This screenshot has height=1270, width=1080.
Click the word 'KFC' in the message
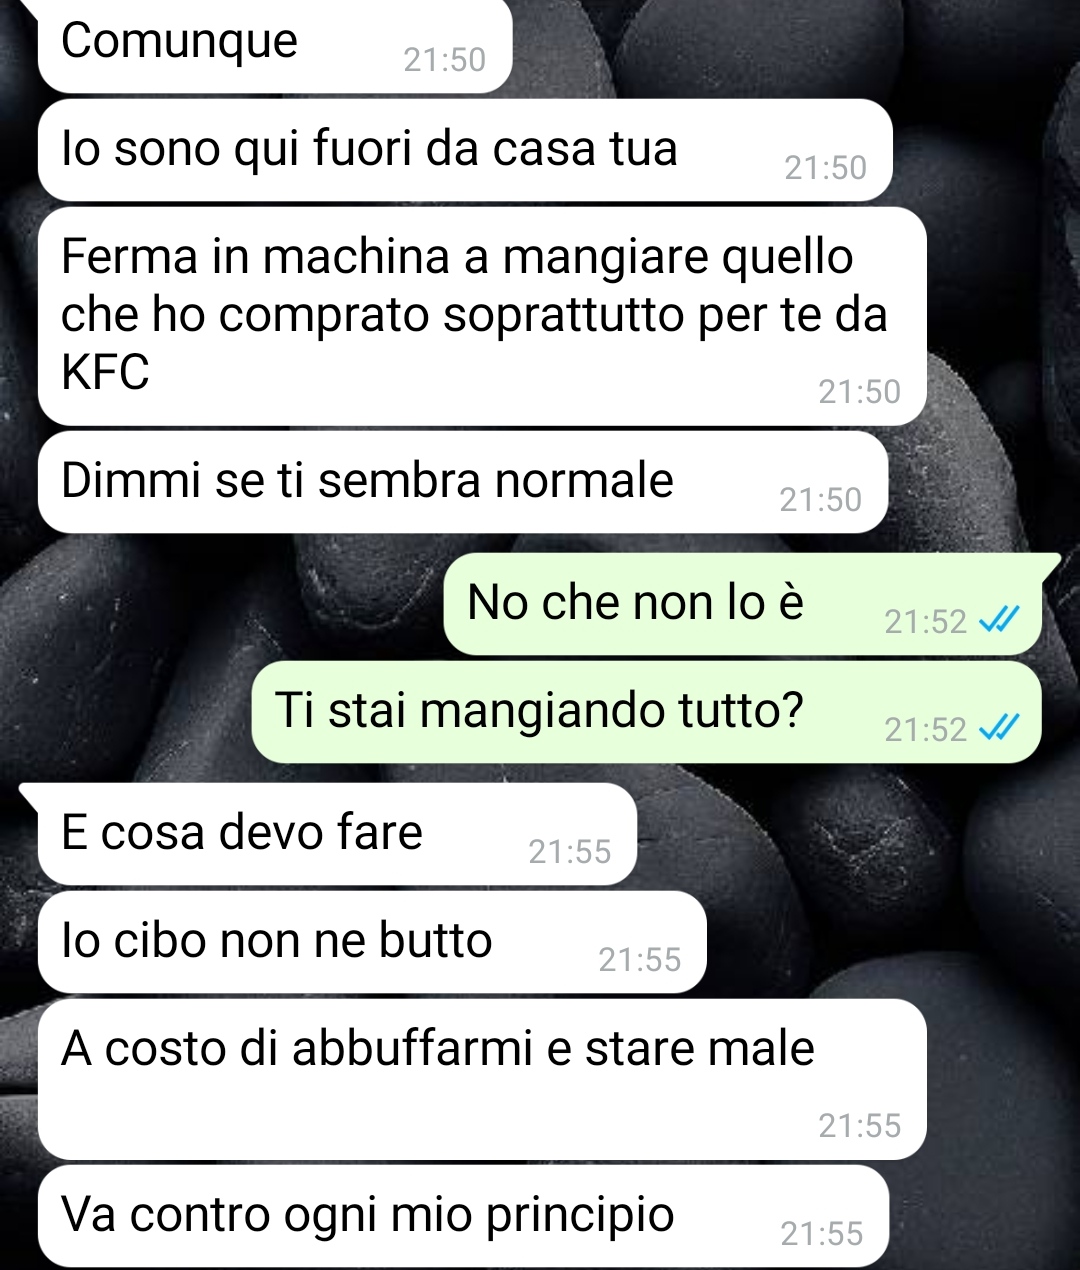coord(105,373)
